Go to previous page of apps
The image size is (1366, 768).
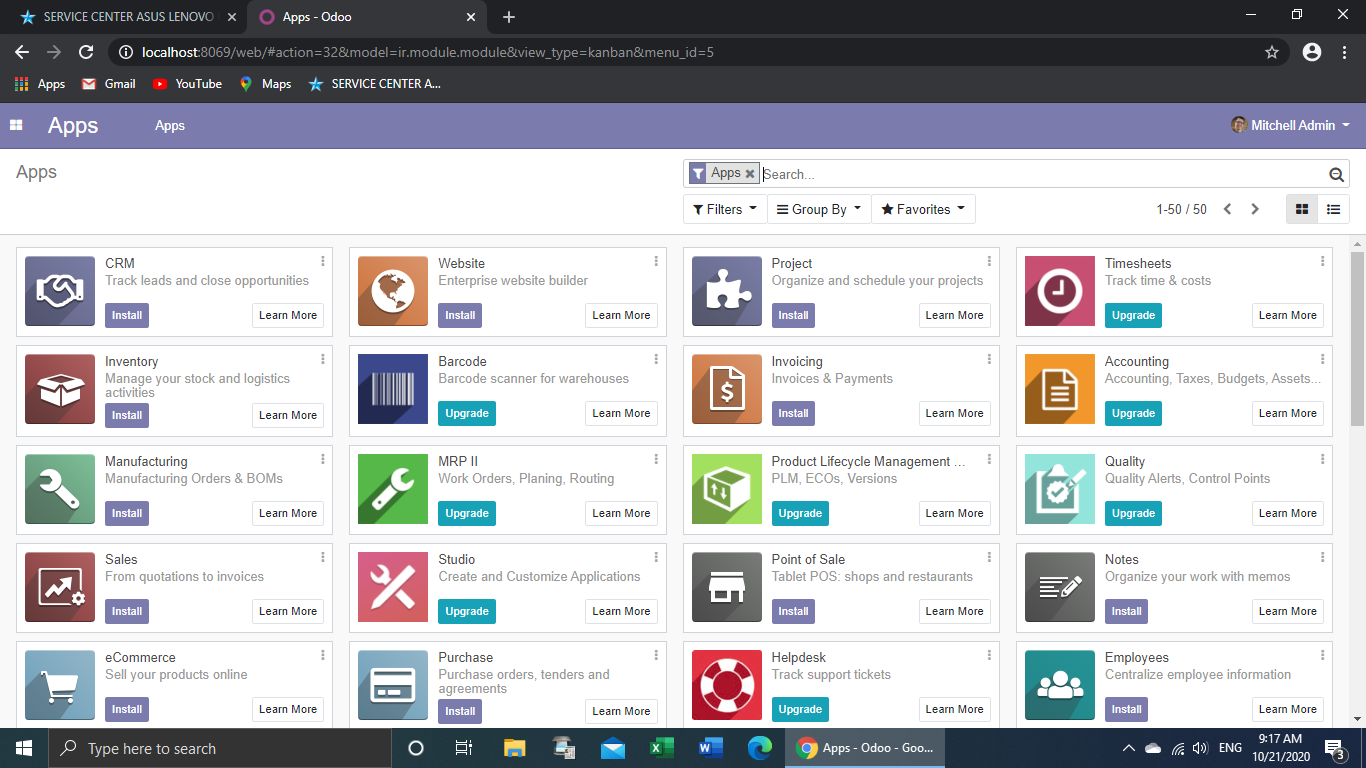click(x=1227, y=209)
